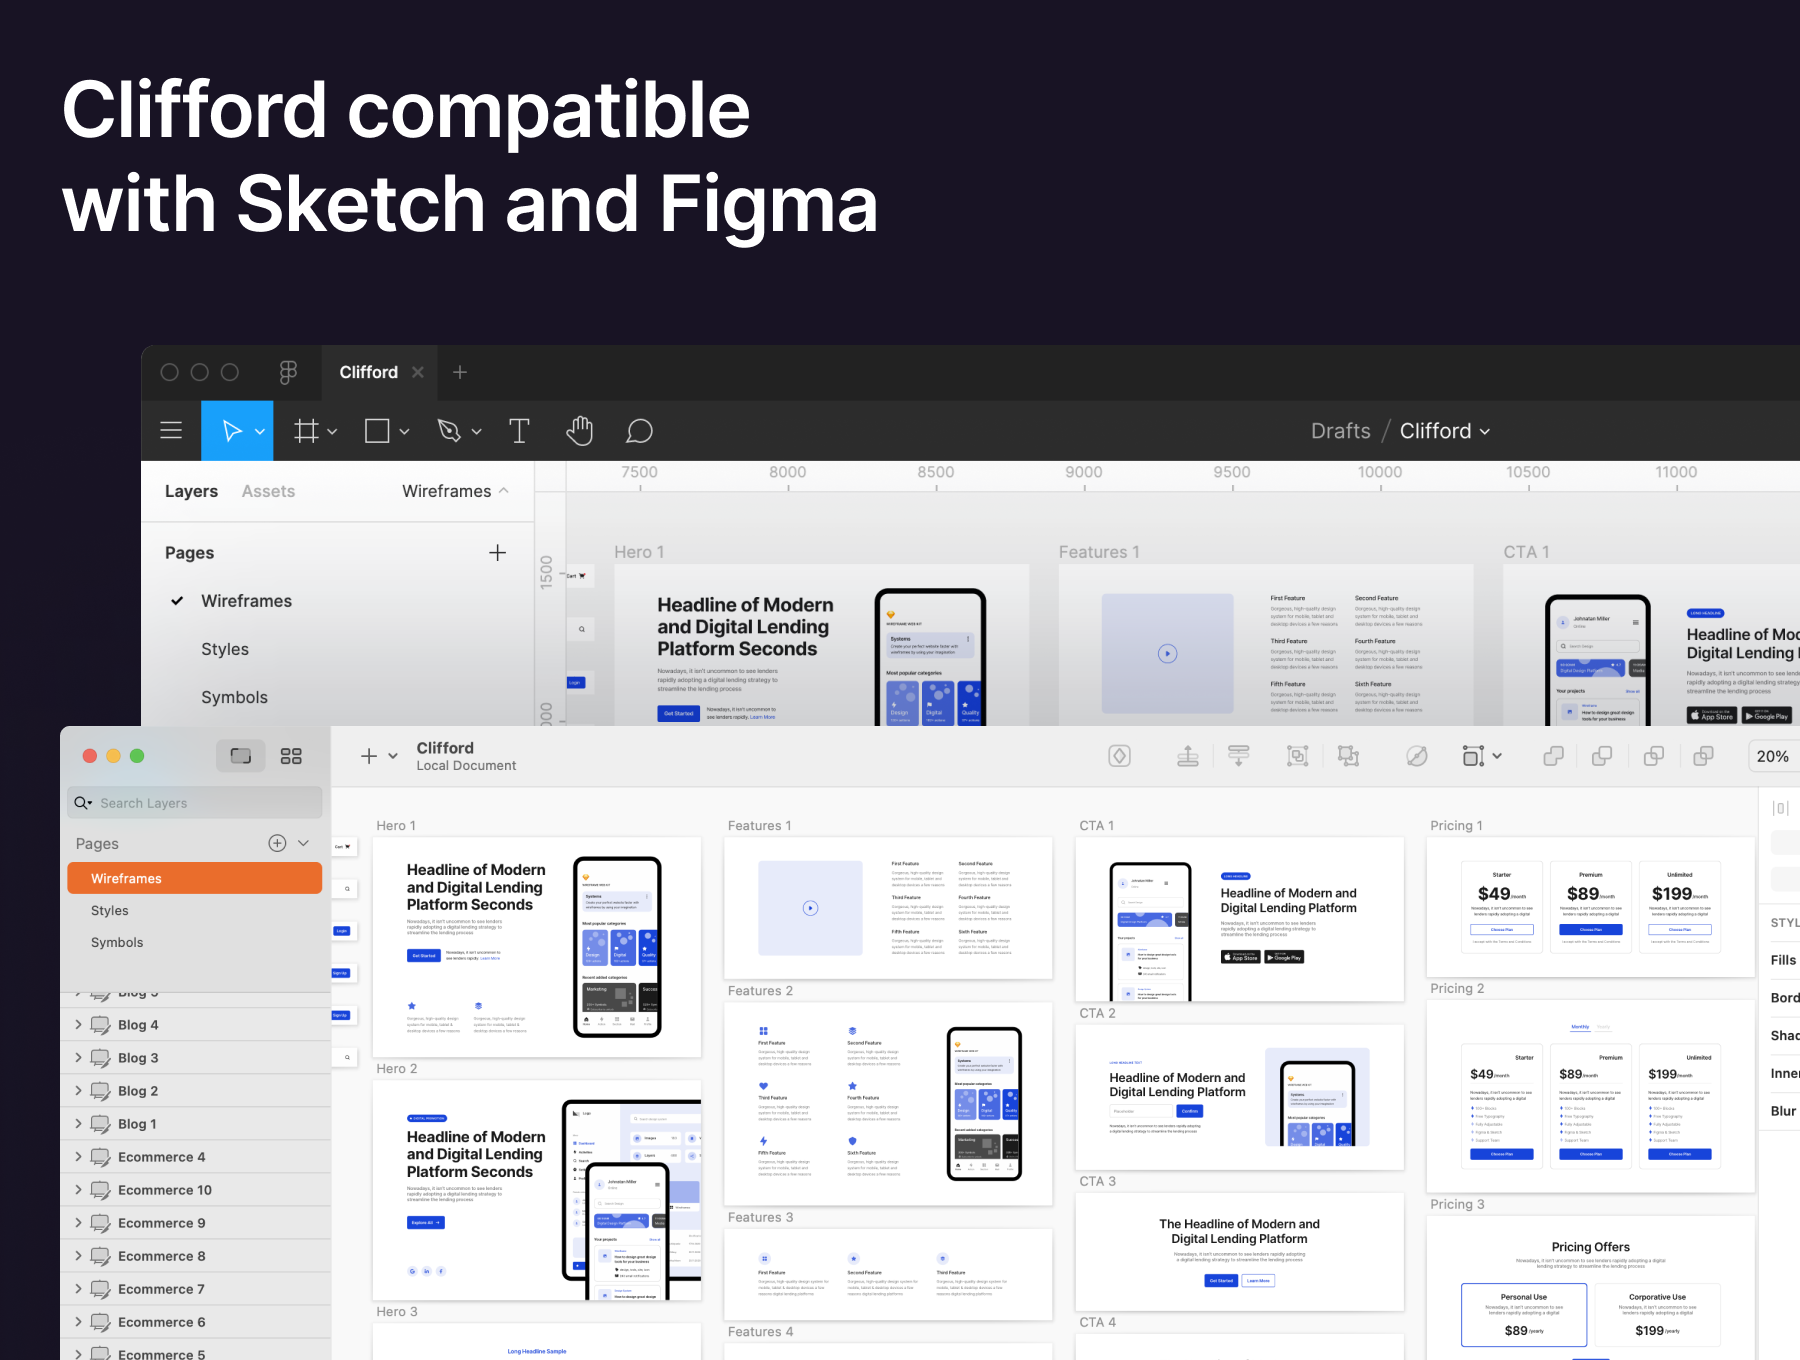The height and width of the screenshot is (1360, 1800).
Task: Activate the Text tool
Action: (x=519, y=431)
